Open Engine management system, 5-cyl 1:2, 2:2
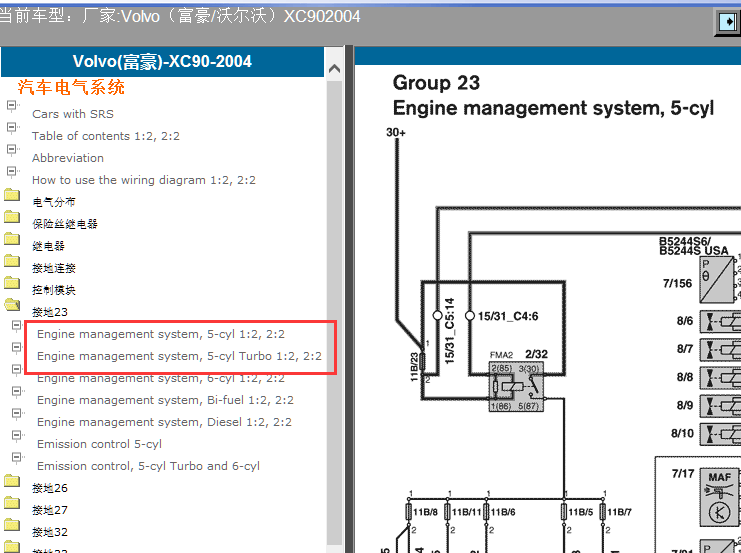Viewport: 741px width, 553px height. [161, 334]
